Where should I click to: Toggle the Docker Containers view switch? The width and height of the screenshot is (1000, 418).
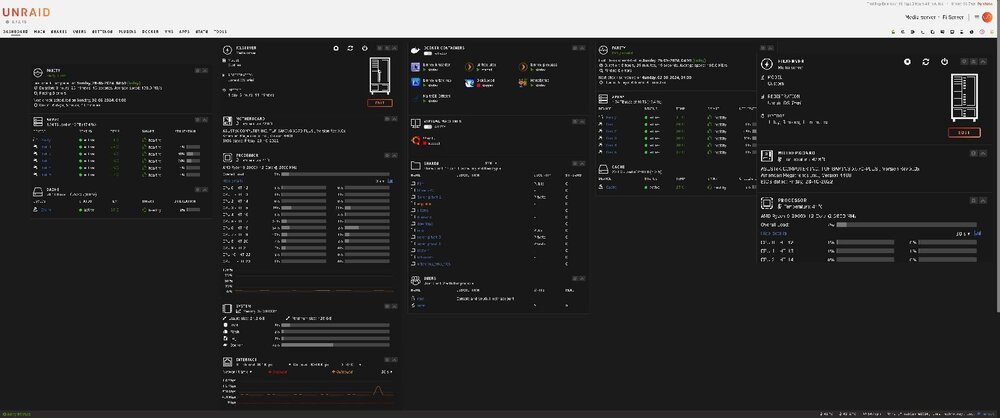click(x=428, y=54)
